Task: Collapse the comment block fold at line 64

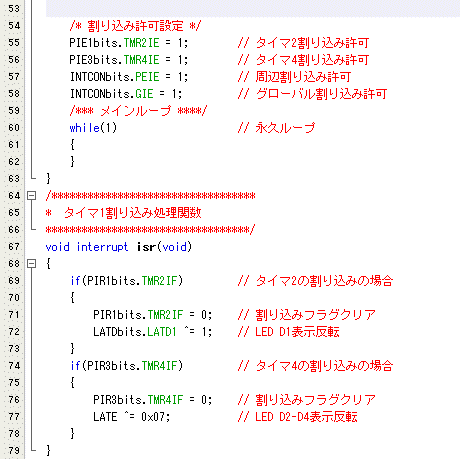Action: pos(31,196)
